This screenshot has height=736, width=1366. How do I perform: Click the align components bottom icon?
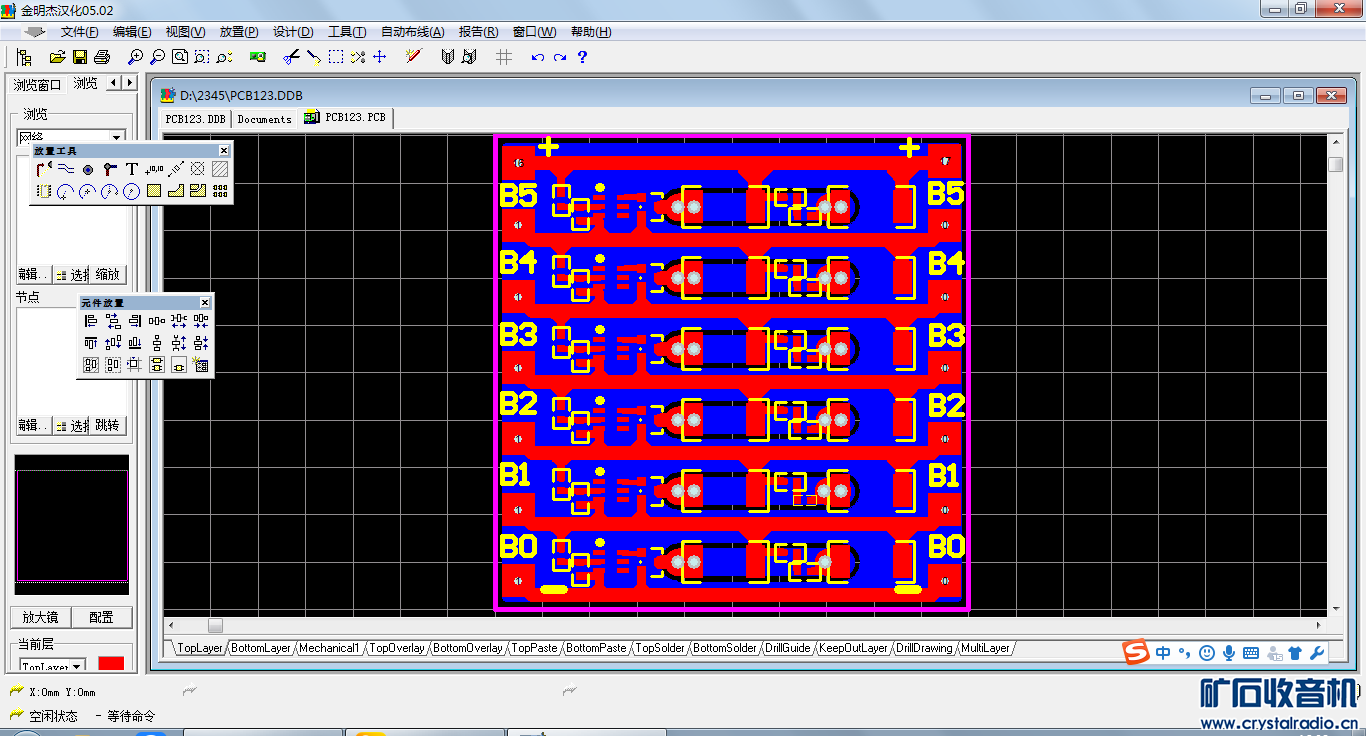pyautogui.click(x=135, y=343)
